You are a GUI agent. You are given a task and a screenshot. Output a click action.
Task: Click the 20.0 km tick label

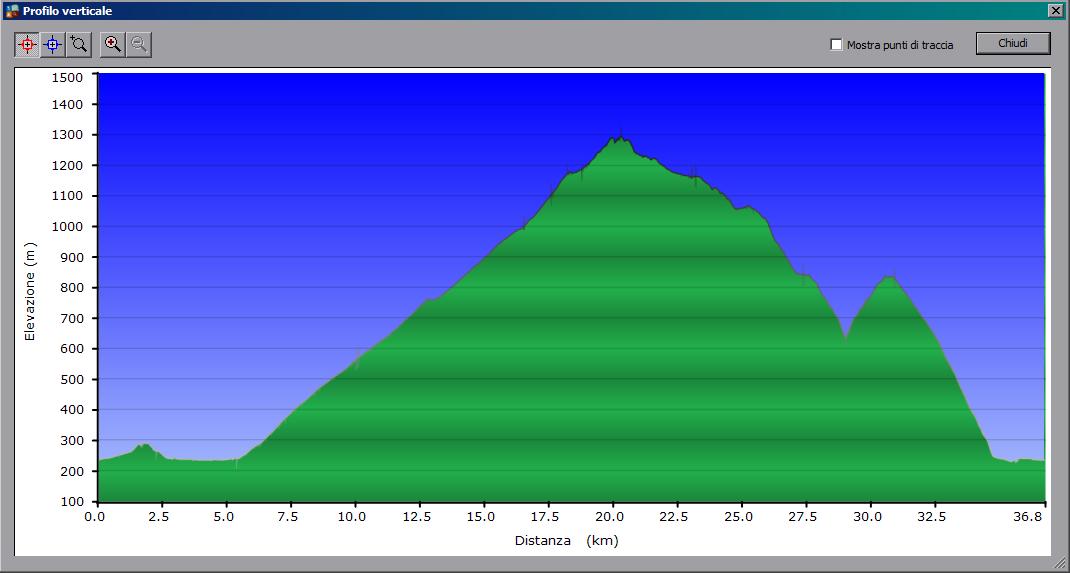pyautogui.click(x=611, y=517)
